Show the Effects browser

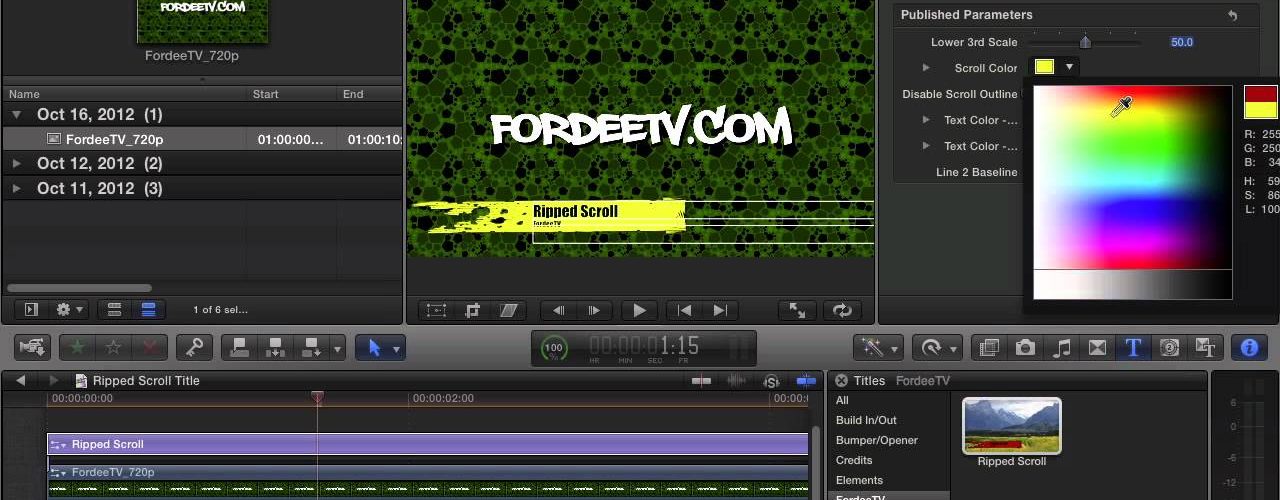point(989,348)
